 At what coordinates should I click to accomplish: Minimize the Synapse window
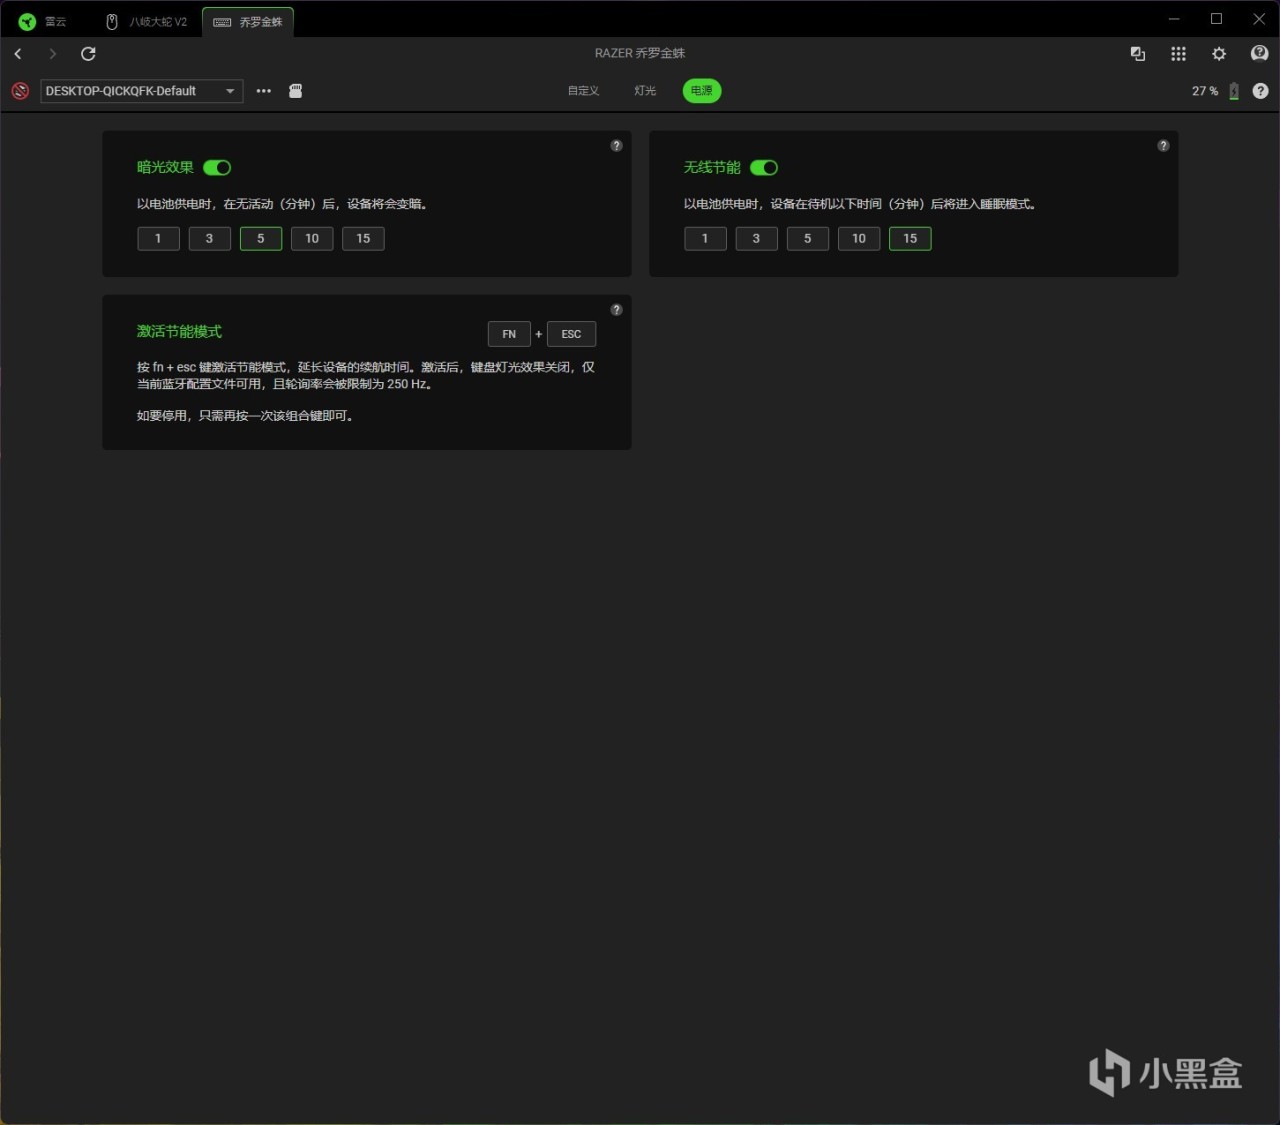click(x=1174, y=19)
